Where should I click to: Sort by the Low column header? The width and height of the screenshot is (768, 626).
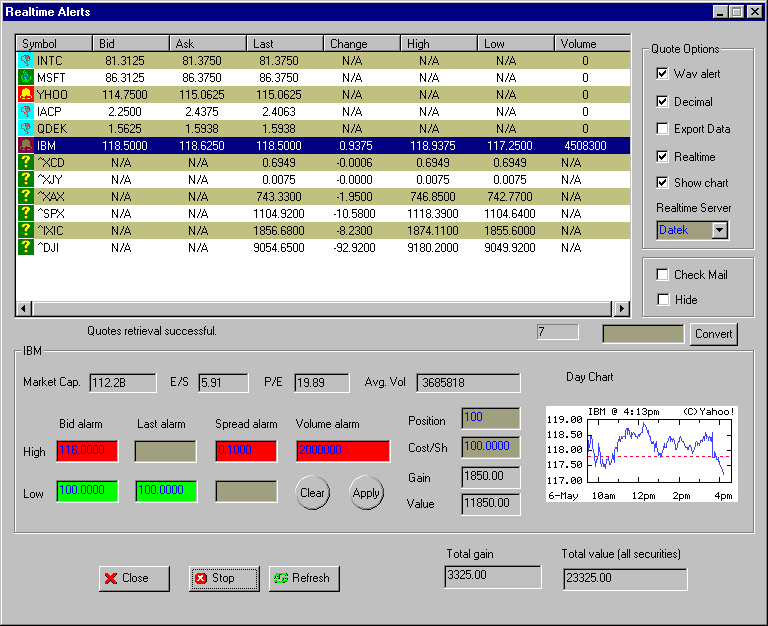point(516,44)
